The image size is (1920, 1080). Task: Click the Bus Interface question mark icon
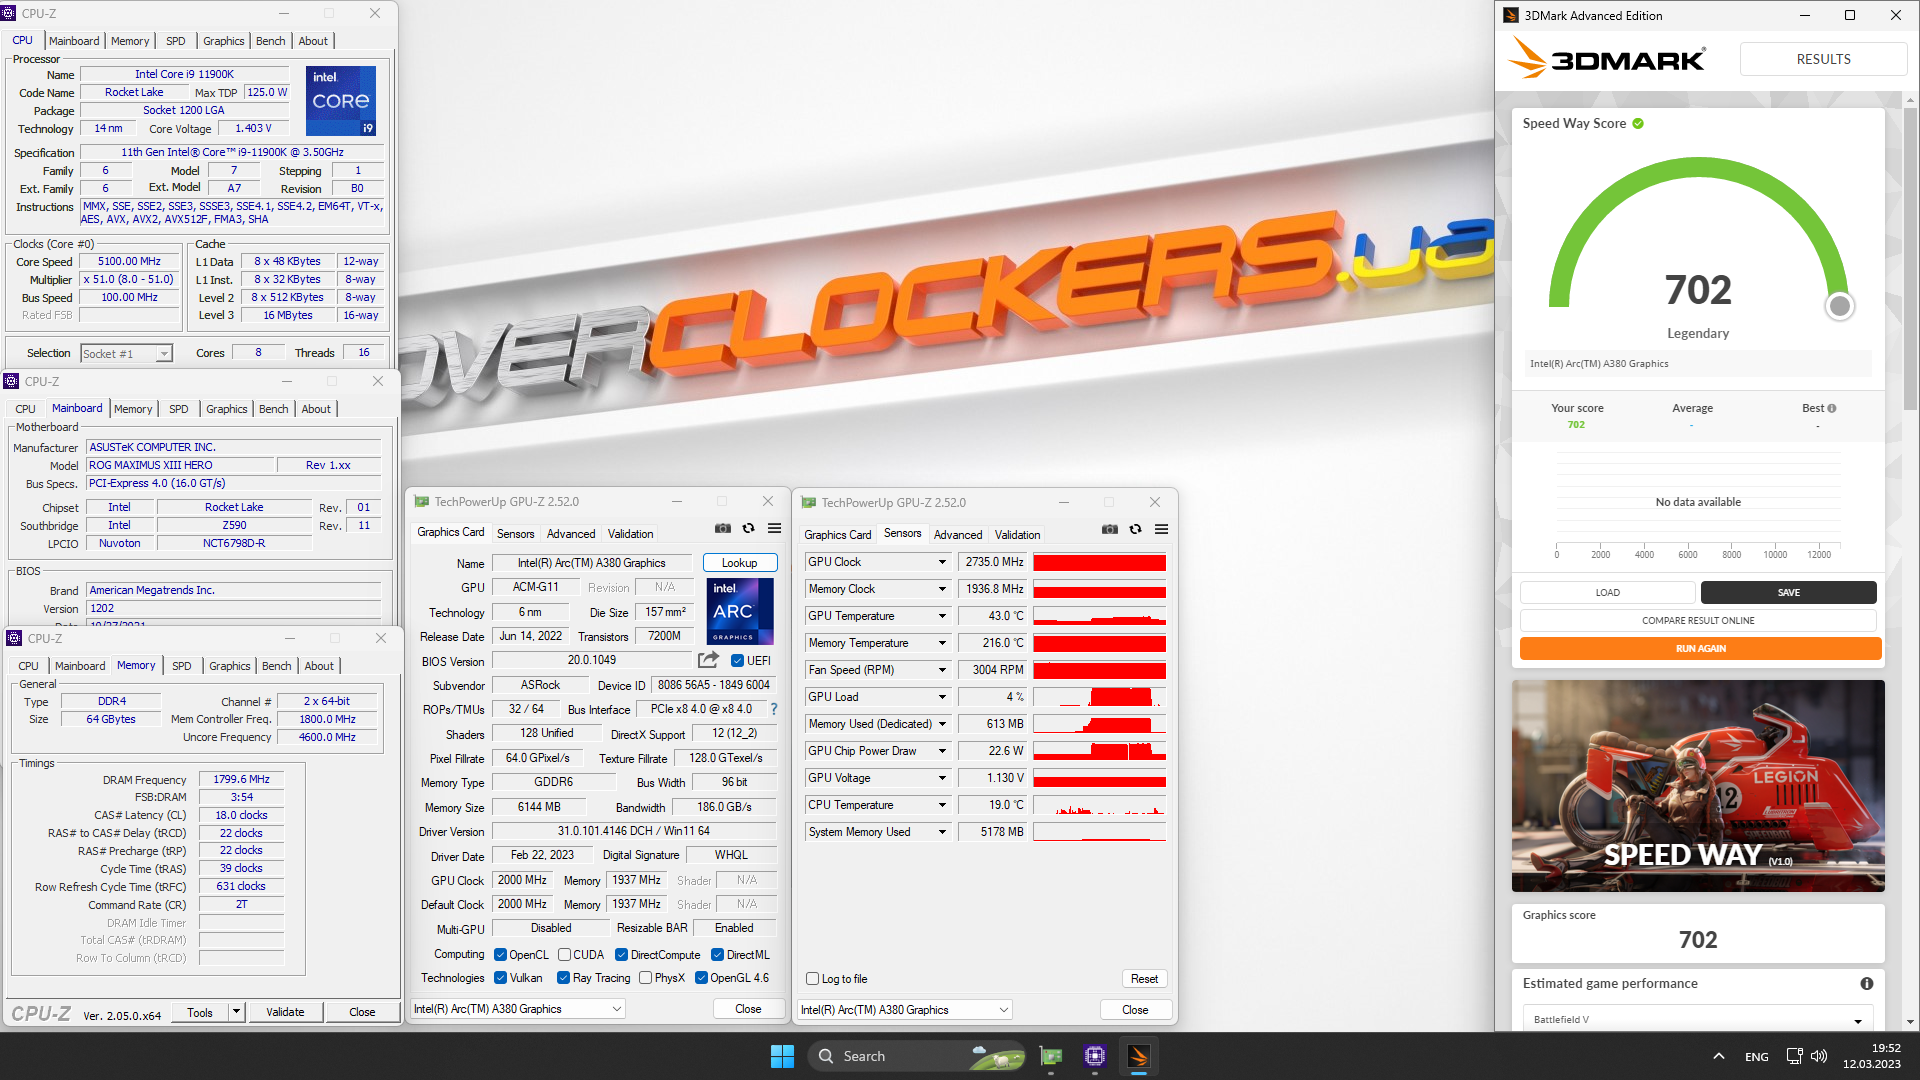click(773, 709)
